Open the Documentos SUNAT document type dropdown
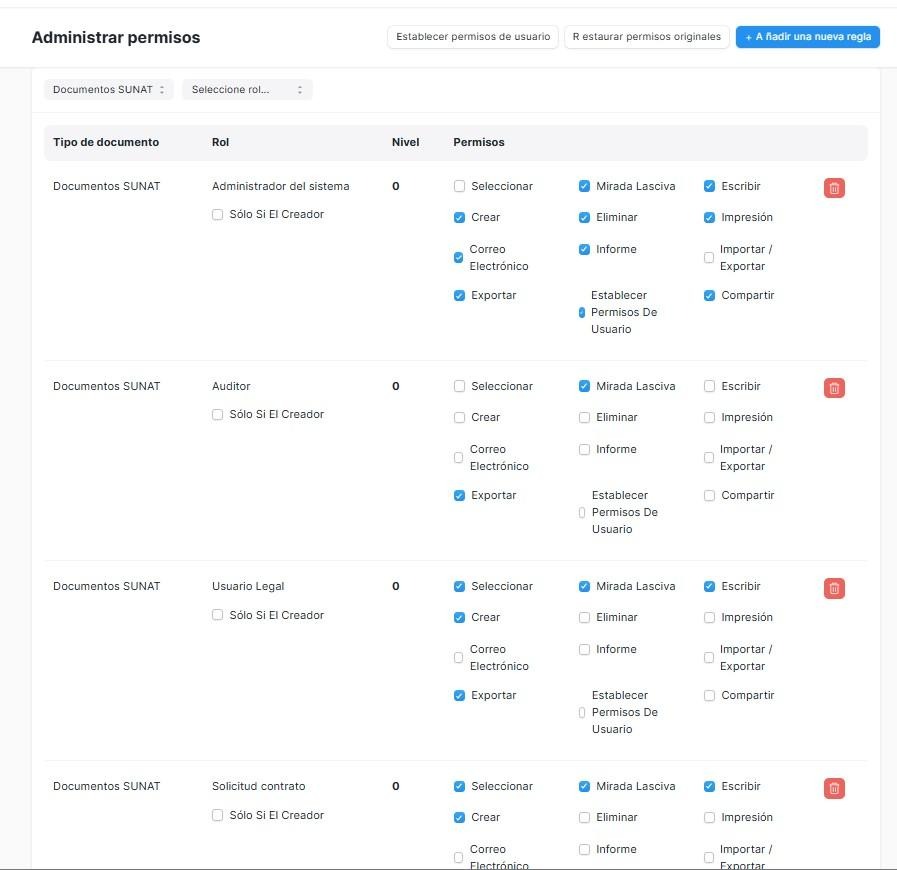Screen dimensions: 897x870 click(x=108, y=90)
